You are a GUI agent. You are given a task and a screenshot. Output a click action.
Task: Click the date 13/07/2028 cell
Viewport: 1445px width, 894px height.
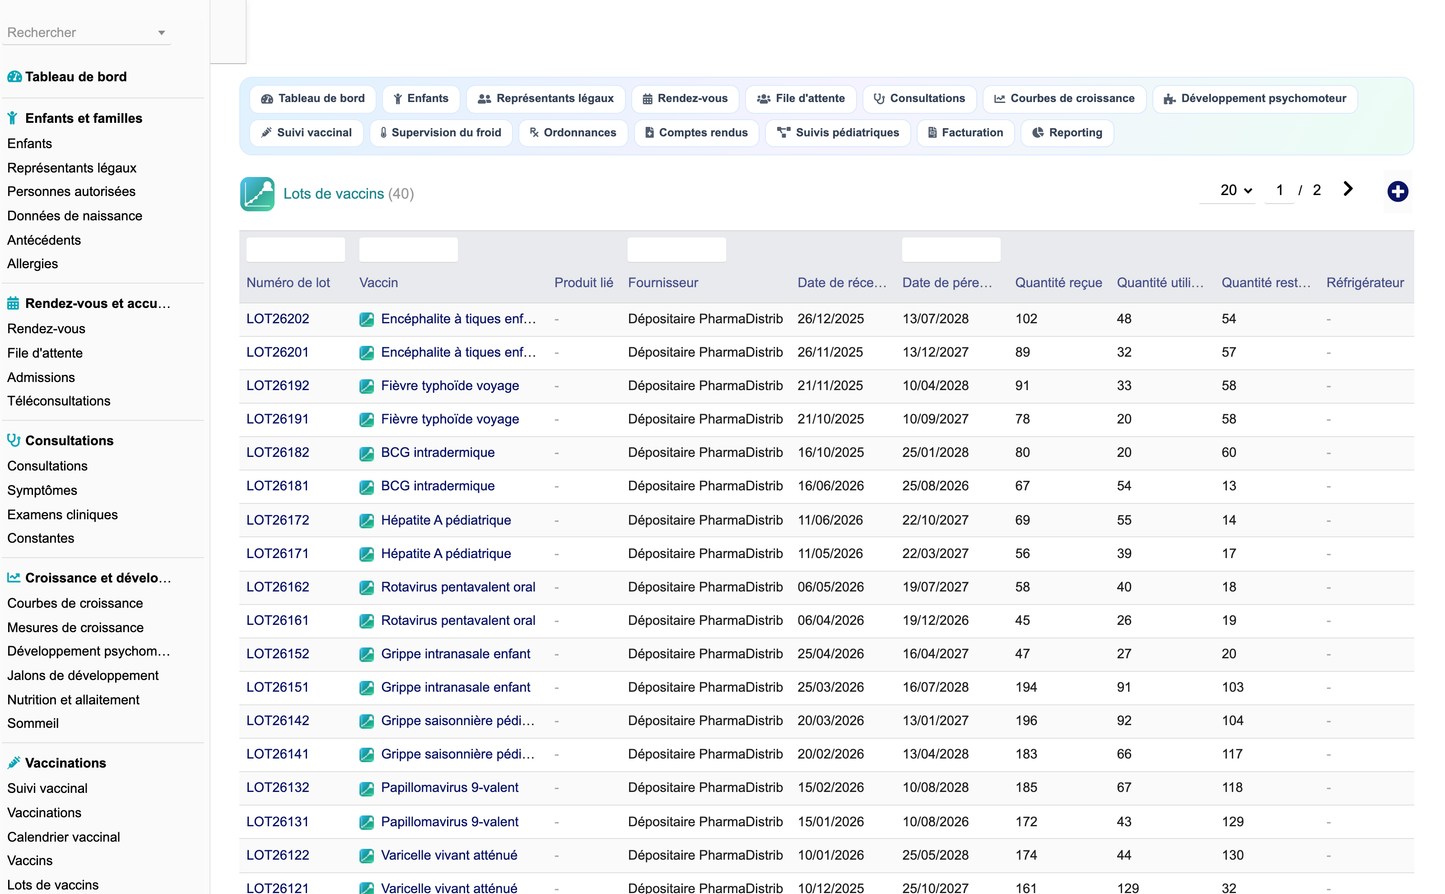click(x=936, y=319)
